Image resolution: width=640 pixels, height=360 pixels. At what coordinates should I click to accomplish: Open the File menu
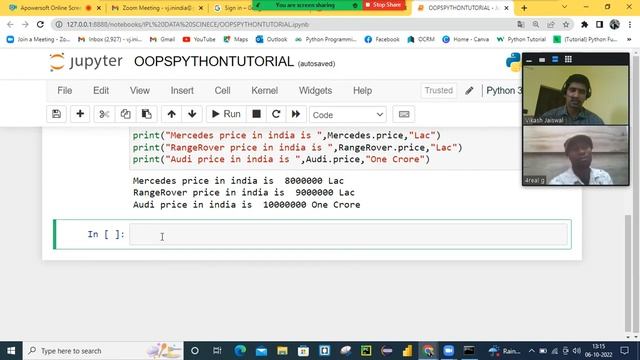coord(64,91)
